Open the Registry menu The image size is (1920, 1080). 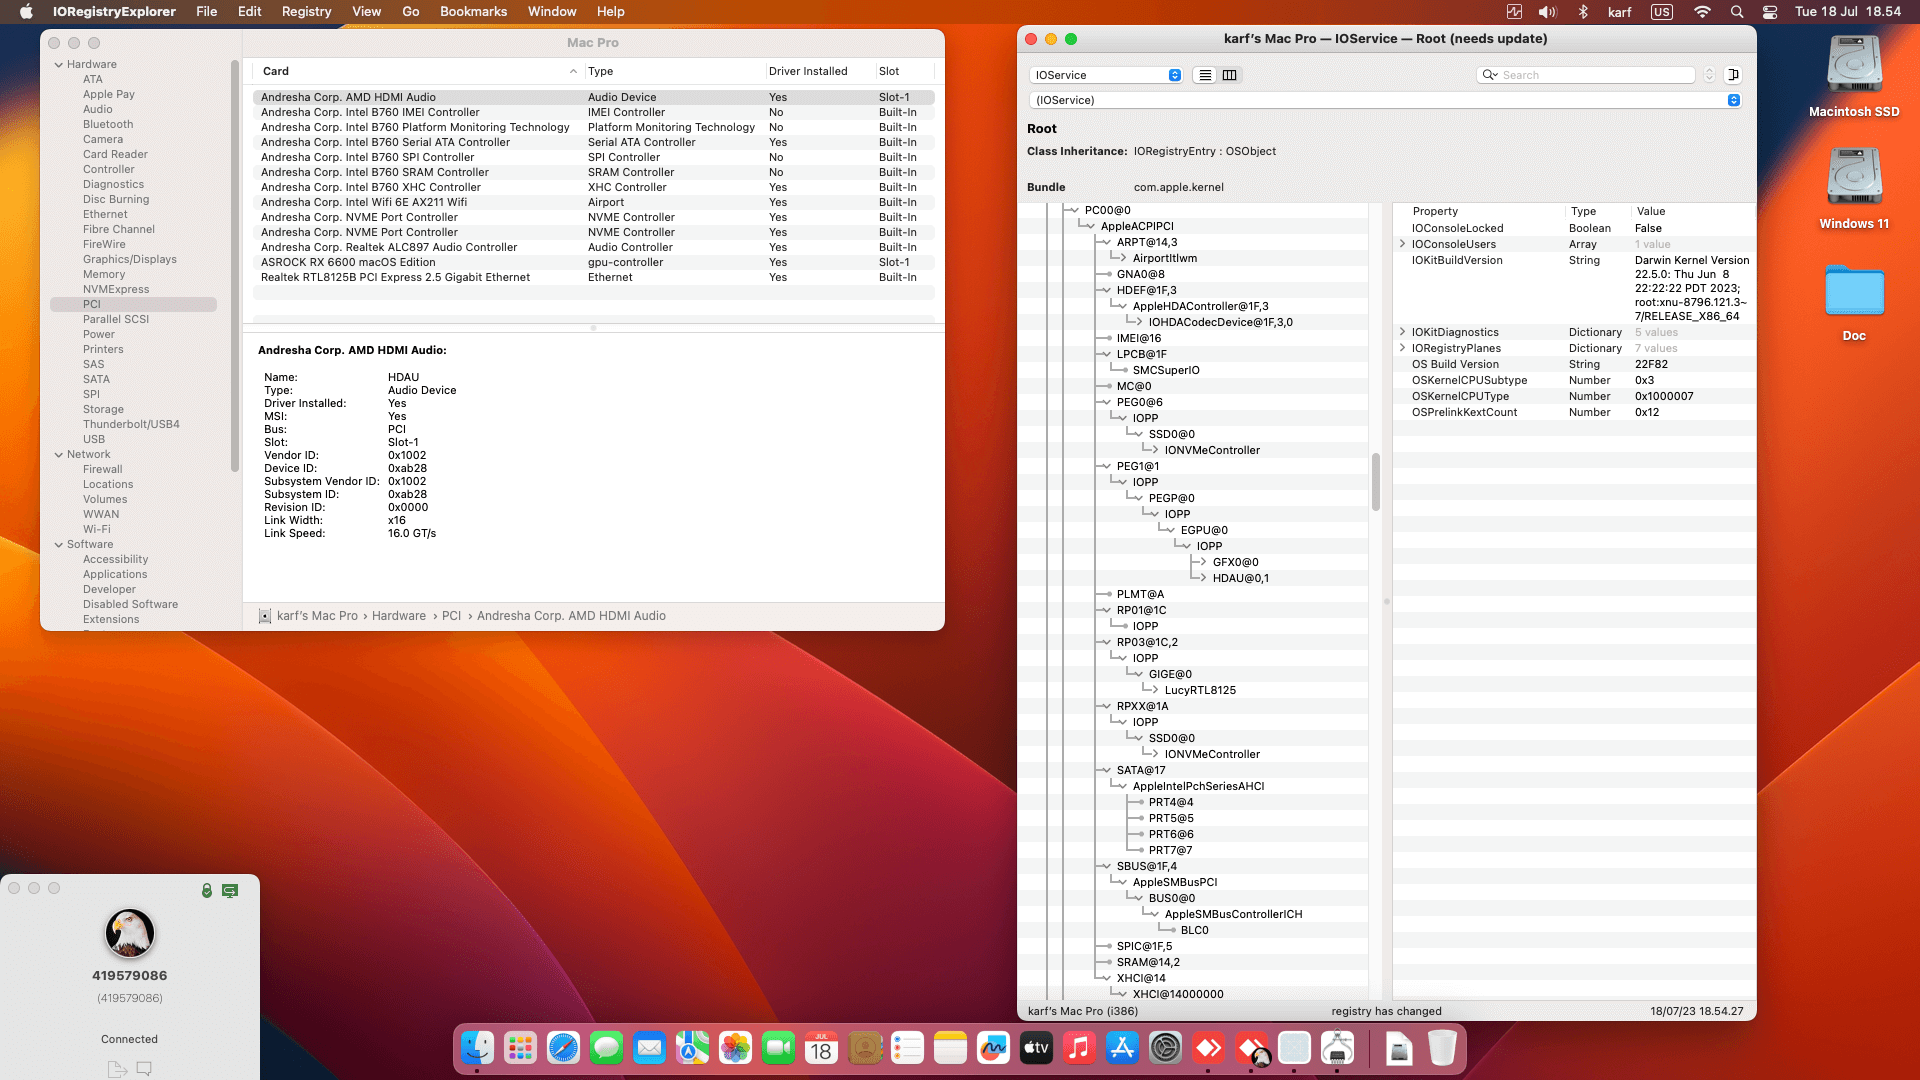pos(306,12)
